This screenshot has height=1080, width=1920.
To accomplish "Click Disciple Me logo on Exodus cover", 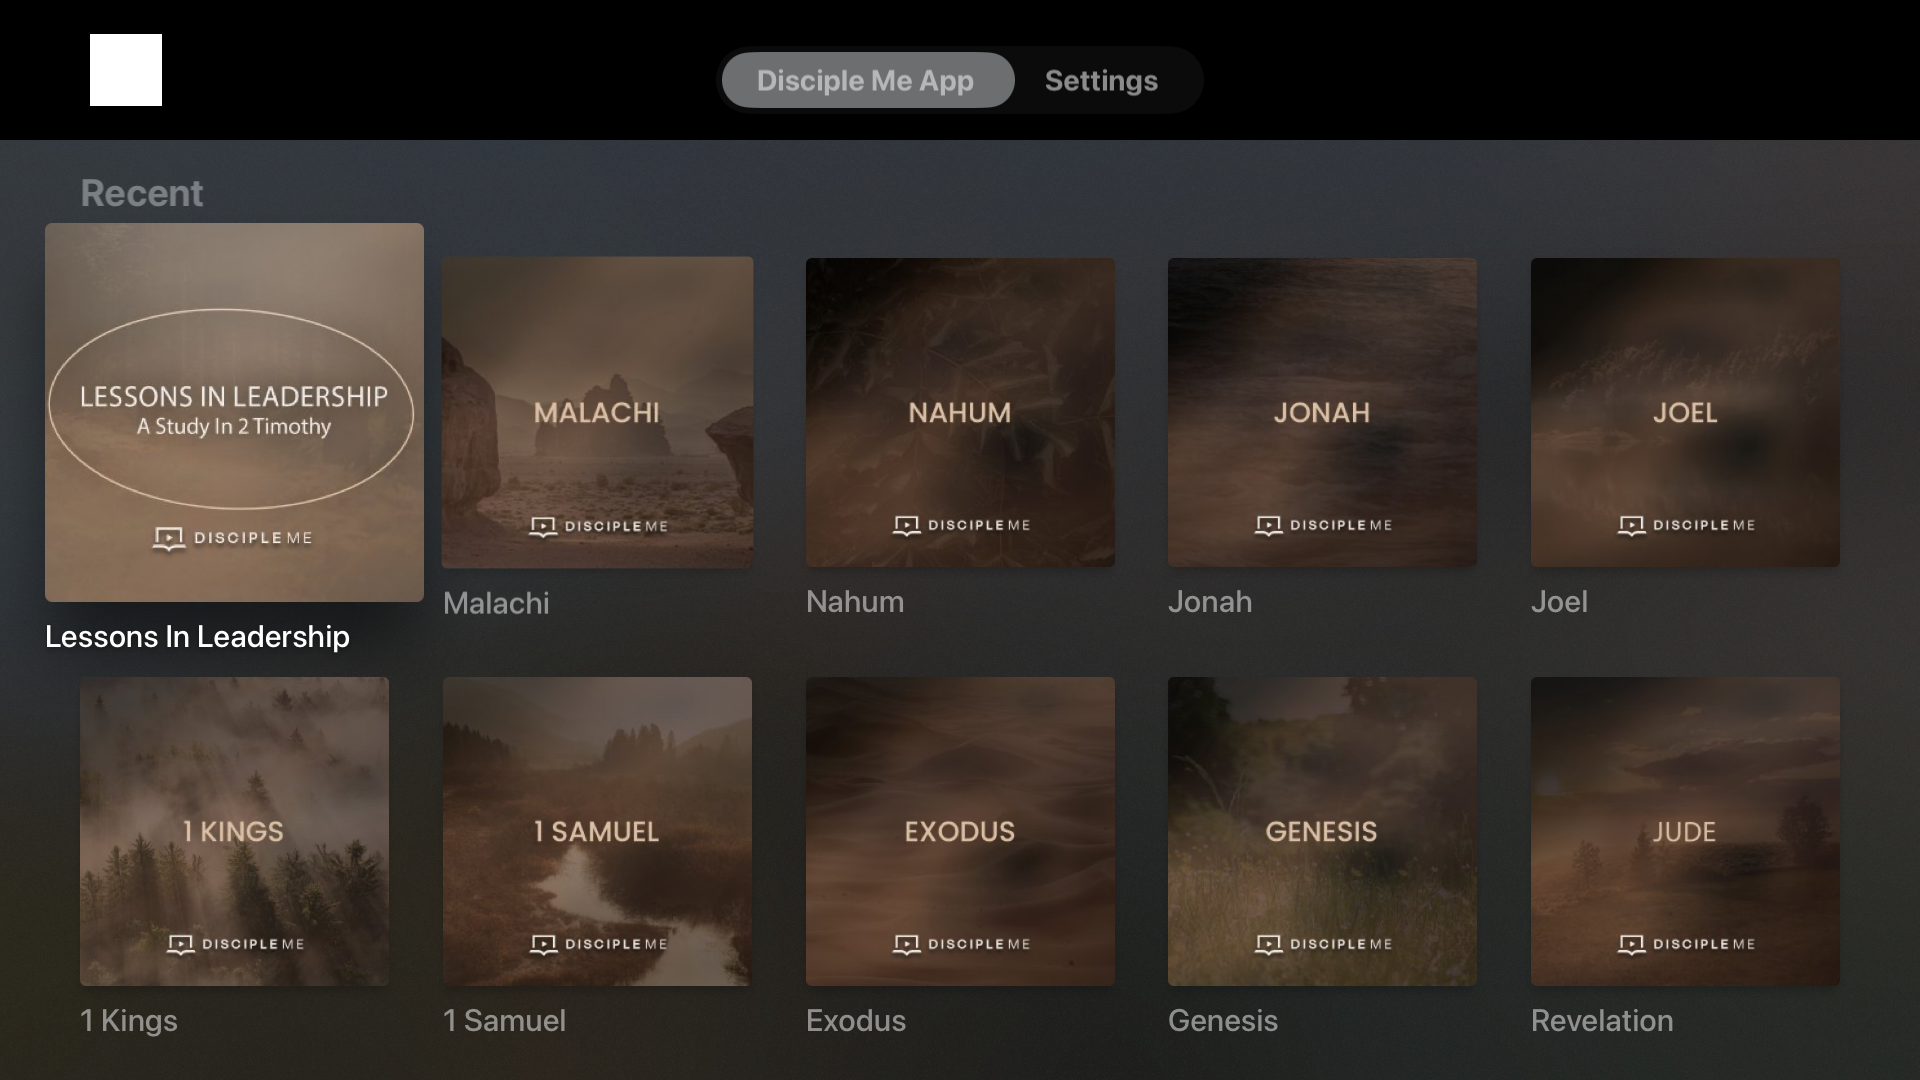I will coord(961,944).
